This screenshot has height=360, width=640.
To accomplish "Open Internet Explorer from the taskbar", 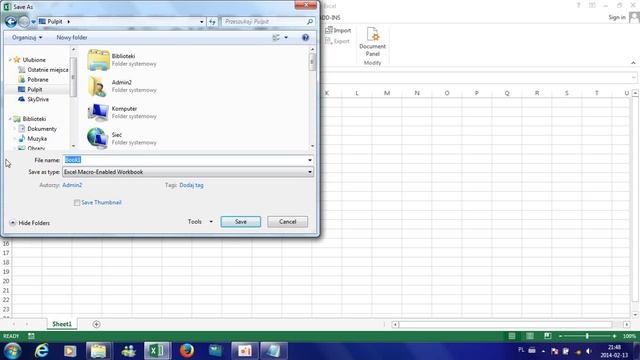I will 41,351.
